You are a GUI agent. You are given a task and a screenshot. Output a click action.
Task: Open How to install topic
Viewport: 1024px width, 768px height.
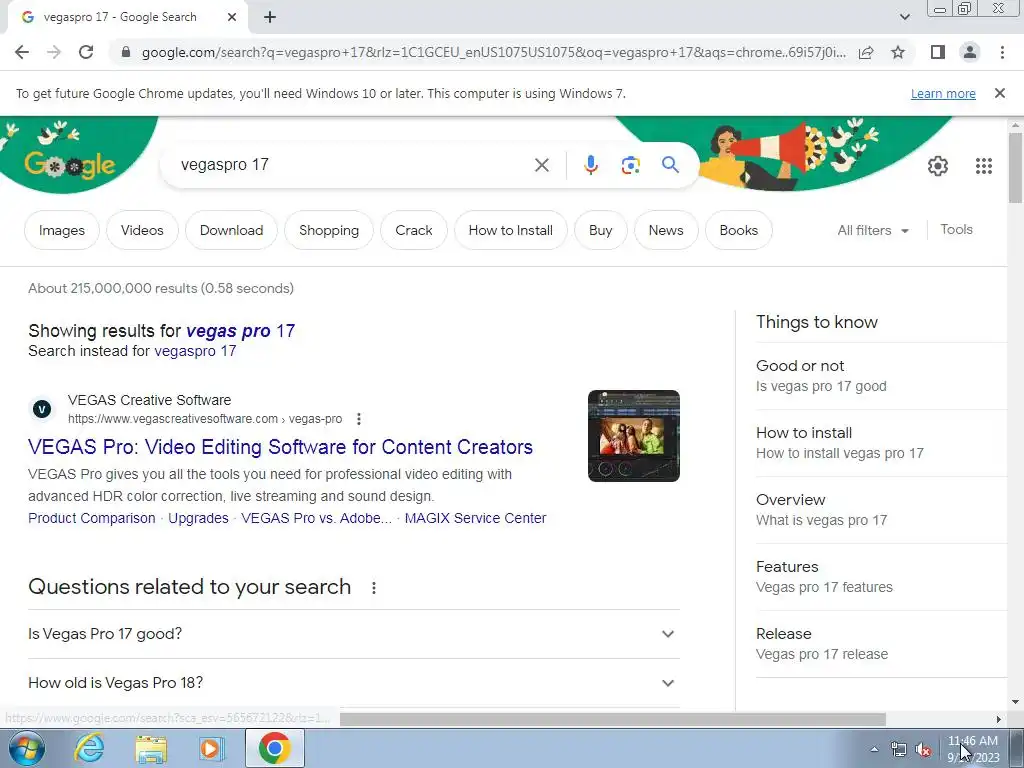[882, 443]
